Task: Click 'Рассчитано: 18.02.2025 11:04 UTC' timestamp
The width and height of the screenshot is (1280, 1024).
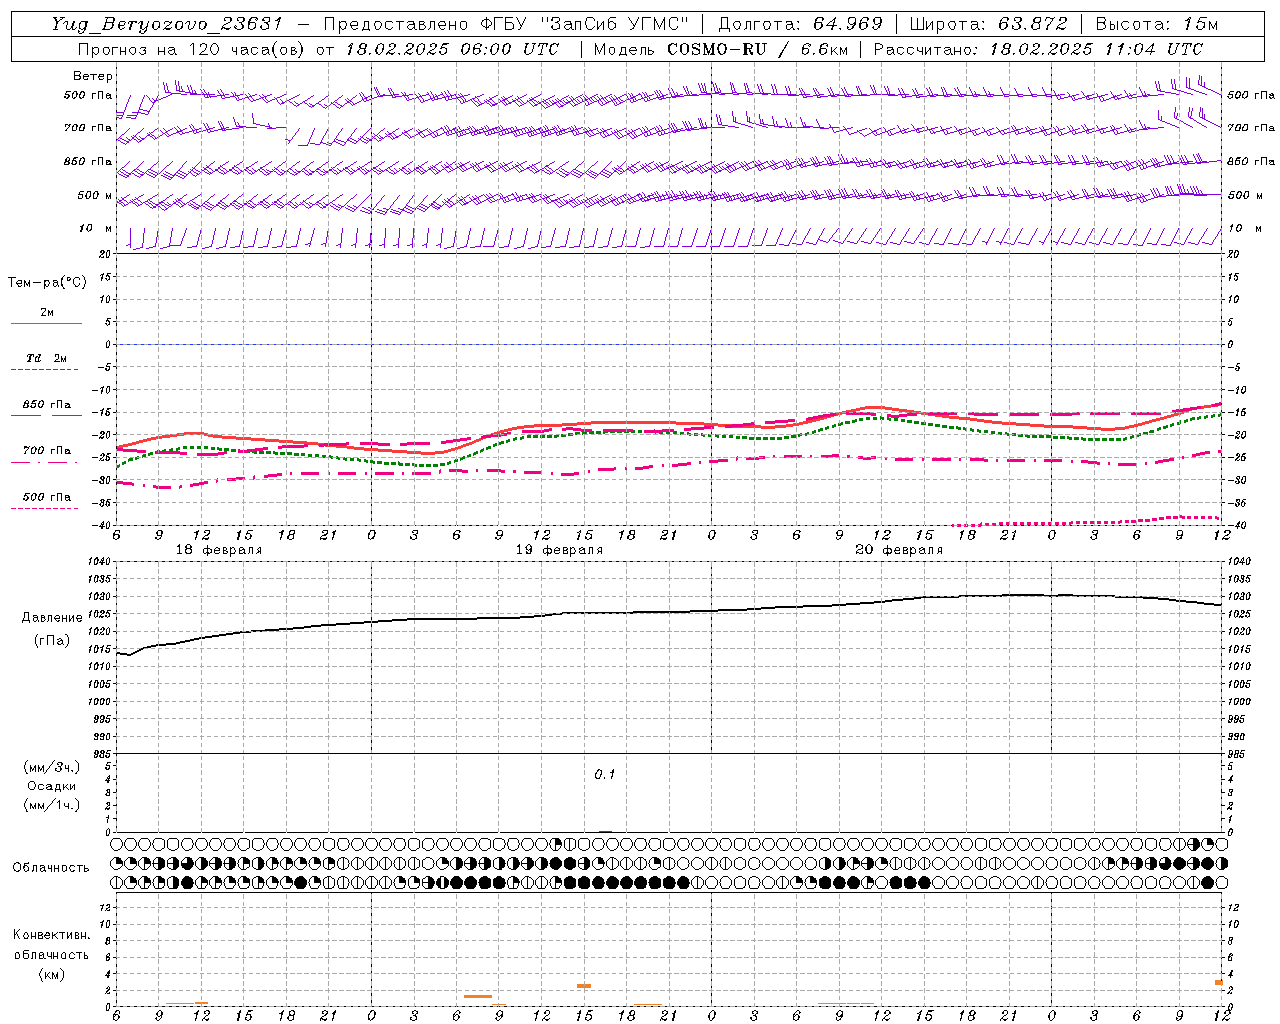Action: 1038,49
